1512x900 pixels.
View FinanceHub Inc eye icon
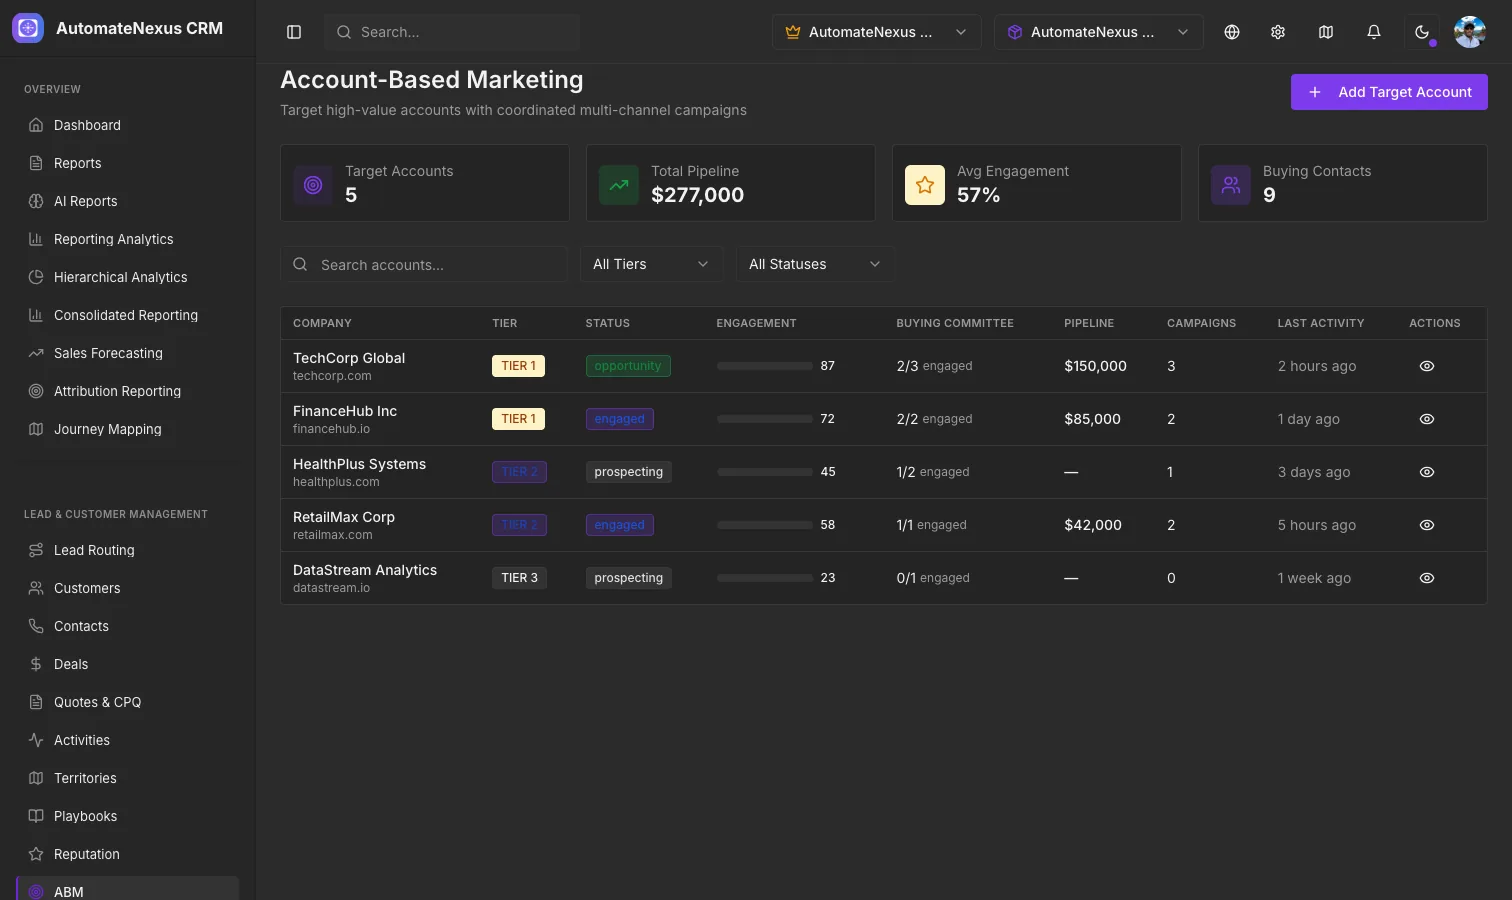coord(1427,419)
